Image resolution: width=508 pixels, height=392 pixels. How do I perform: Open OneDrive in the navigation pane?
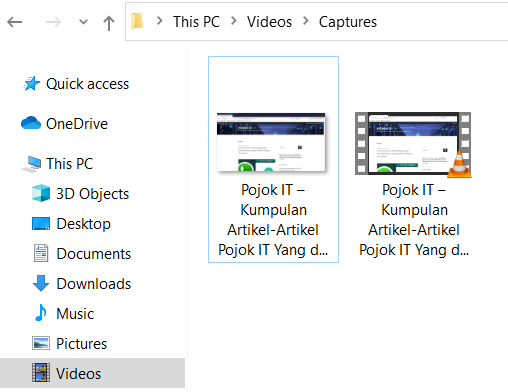click(x=77, y=124)
